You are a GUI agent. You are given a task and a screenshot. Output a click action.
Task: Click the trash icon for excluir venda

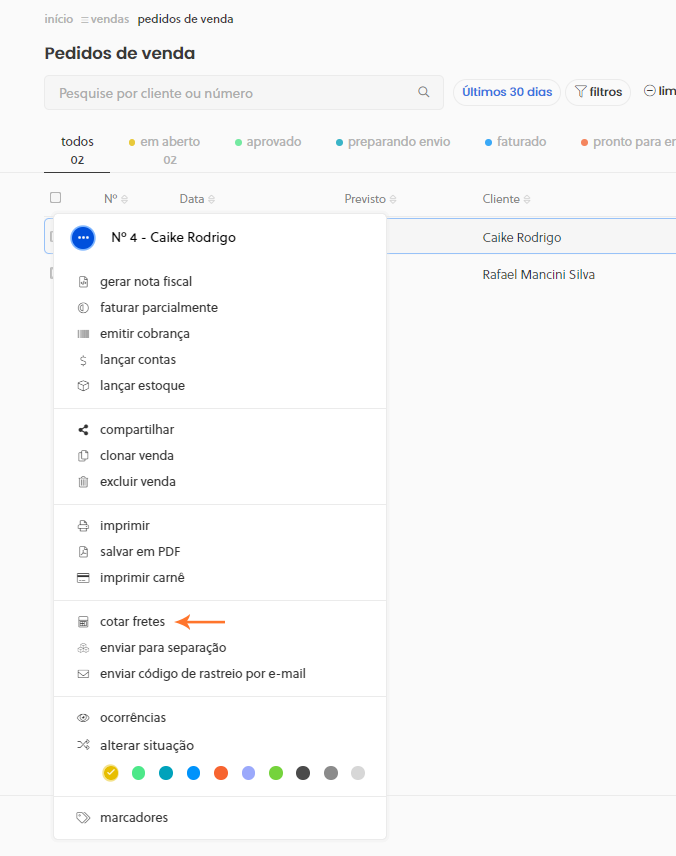click(83, 482)
